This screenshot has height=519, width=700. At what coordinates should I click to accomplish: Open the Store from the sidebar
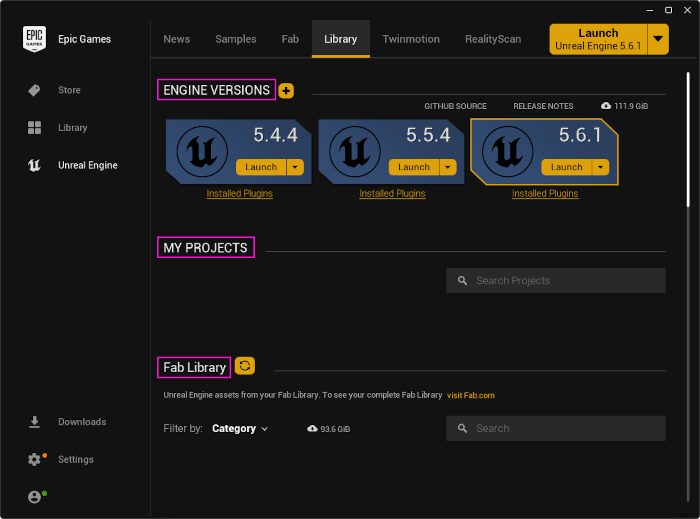coord(34,90)
